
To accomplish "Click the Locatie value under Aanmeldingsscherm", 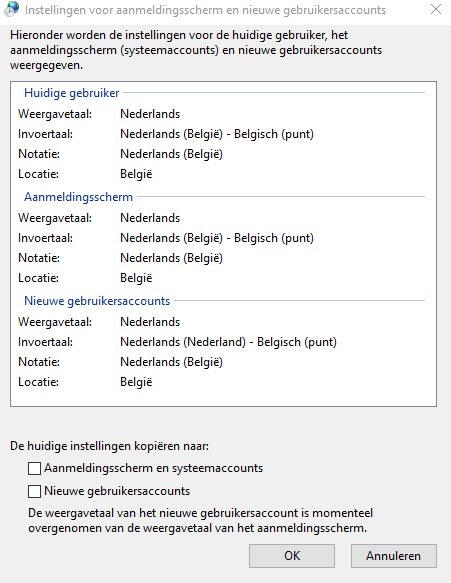I will tap(136, 278).
